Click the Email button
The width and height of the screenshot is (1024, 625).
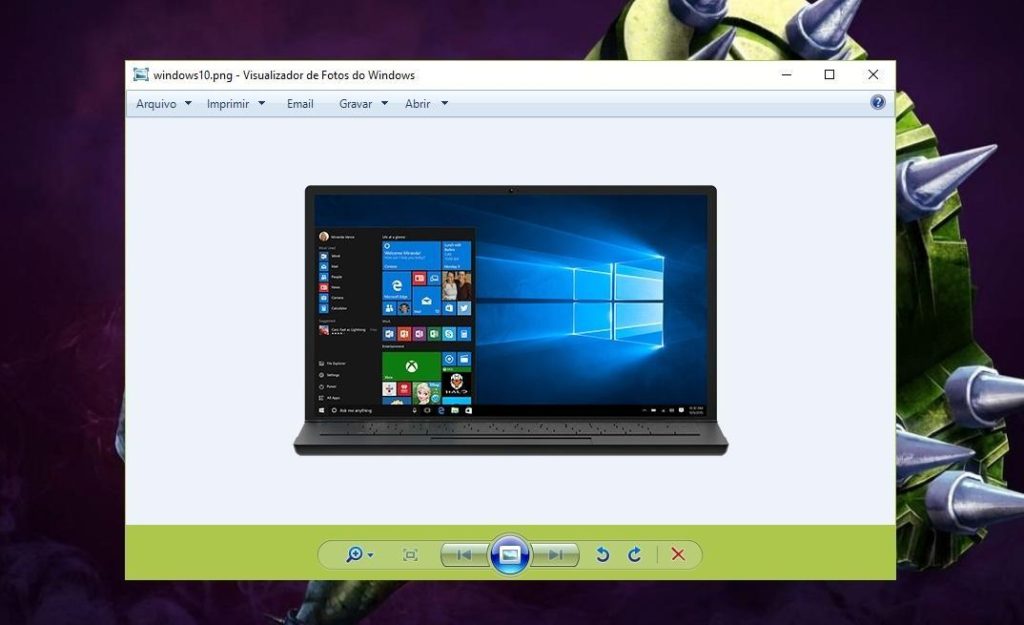tap(300, 104)
